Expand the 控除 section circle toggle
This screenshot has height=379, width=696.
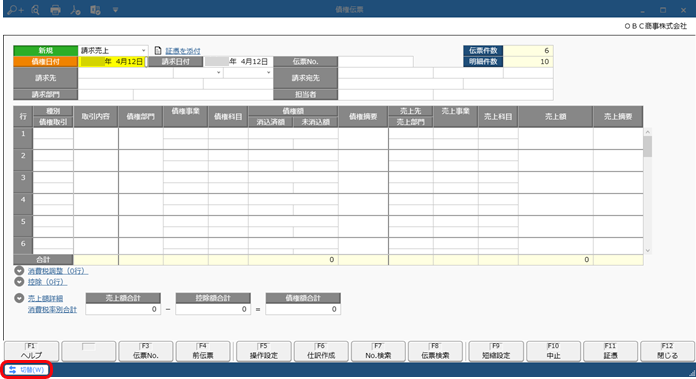tap(19, 281)
